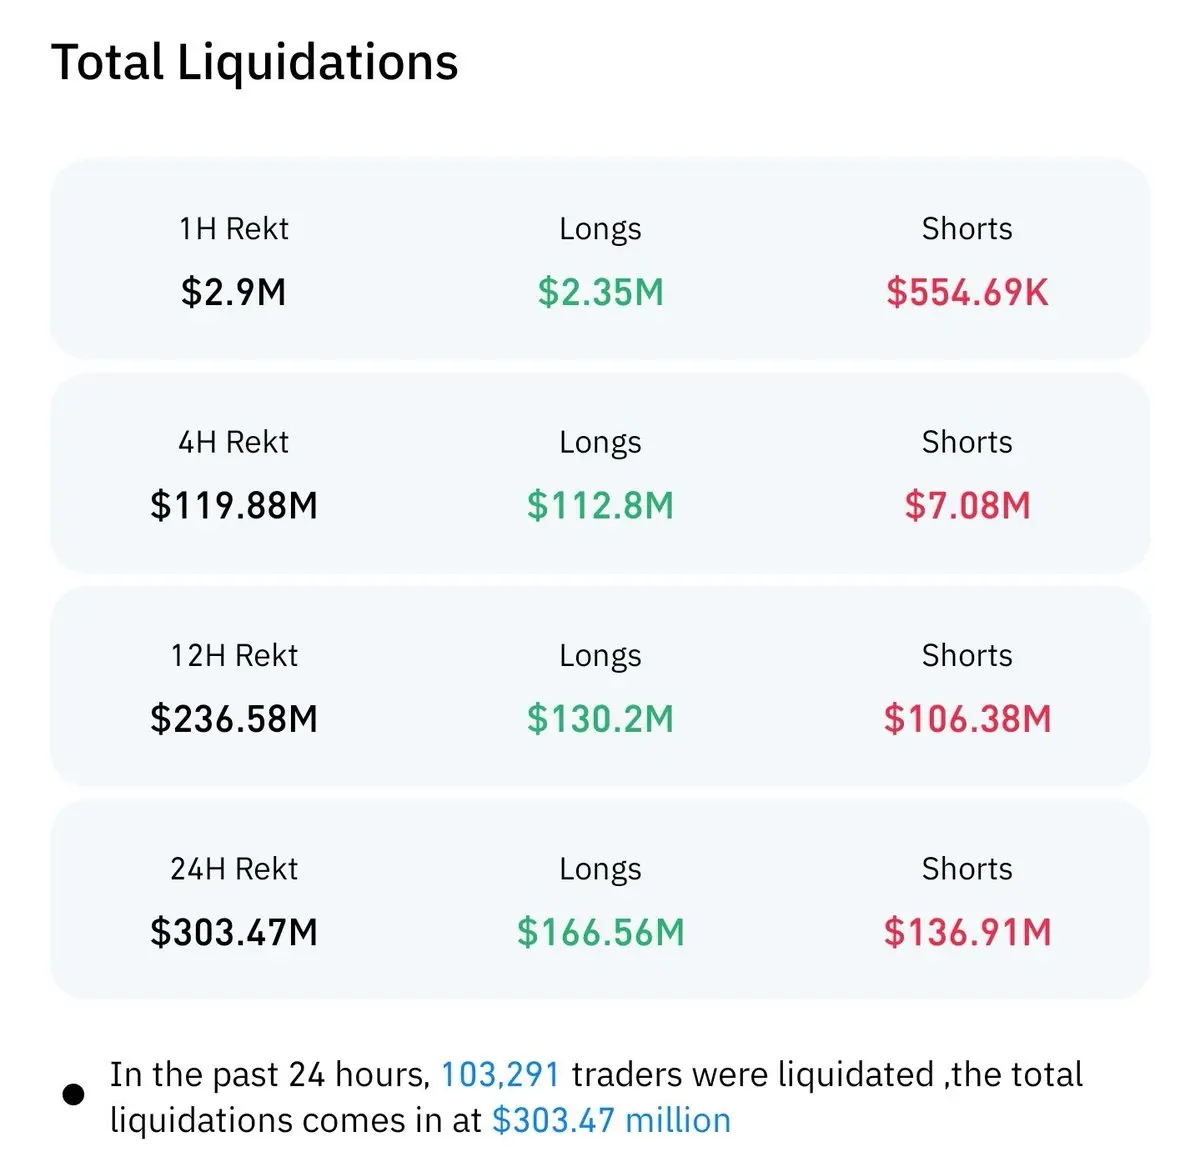The height and width of the screenshot is (1162, 1200).
Task: Open the $303.47 million link
Action: tap(611, 1120)
